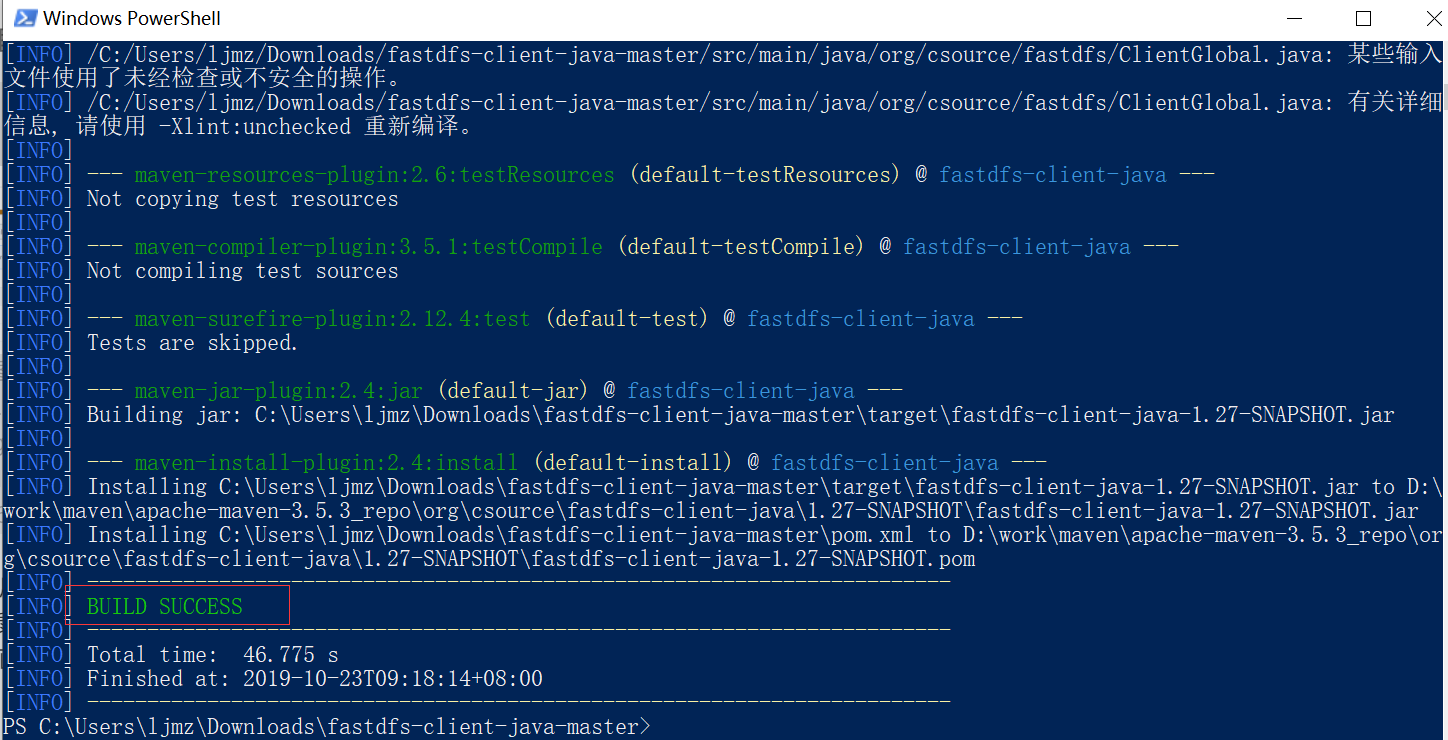Click the ClientGlobal.java file path
The width and height of the screenshot is (1448, 740).
(600, 53)
